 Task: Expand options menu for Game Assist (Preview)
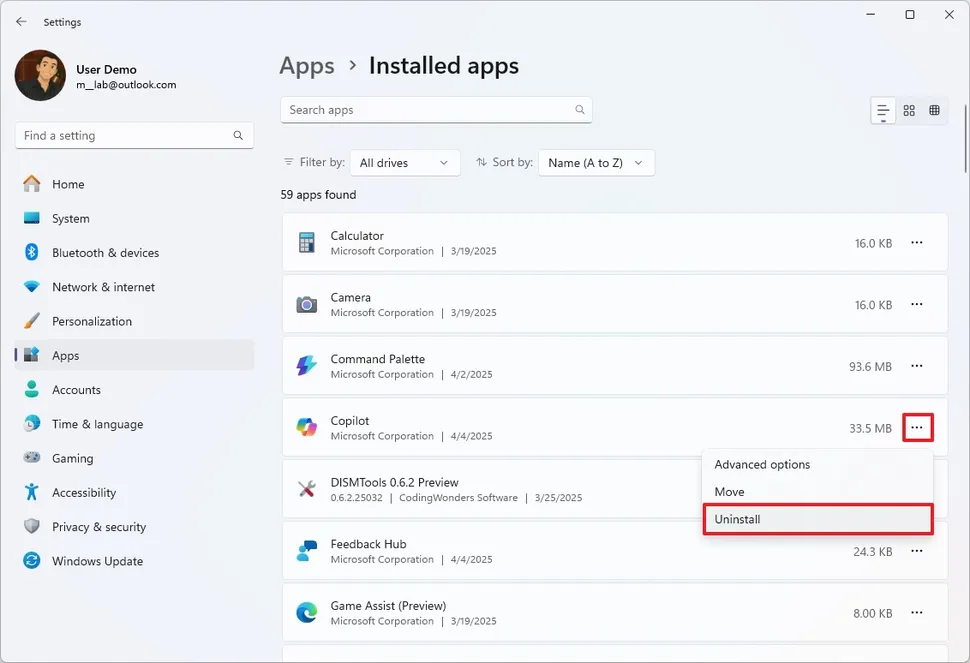click(917, 613)
